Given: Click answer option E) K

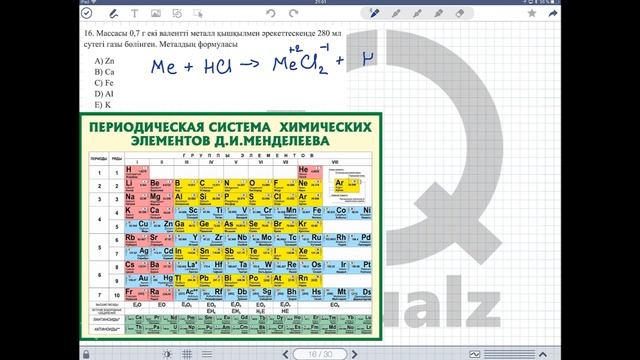Looking at the screenshot, I should 102,105.
